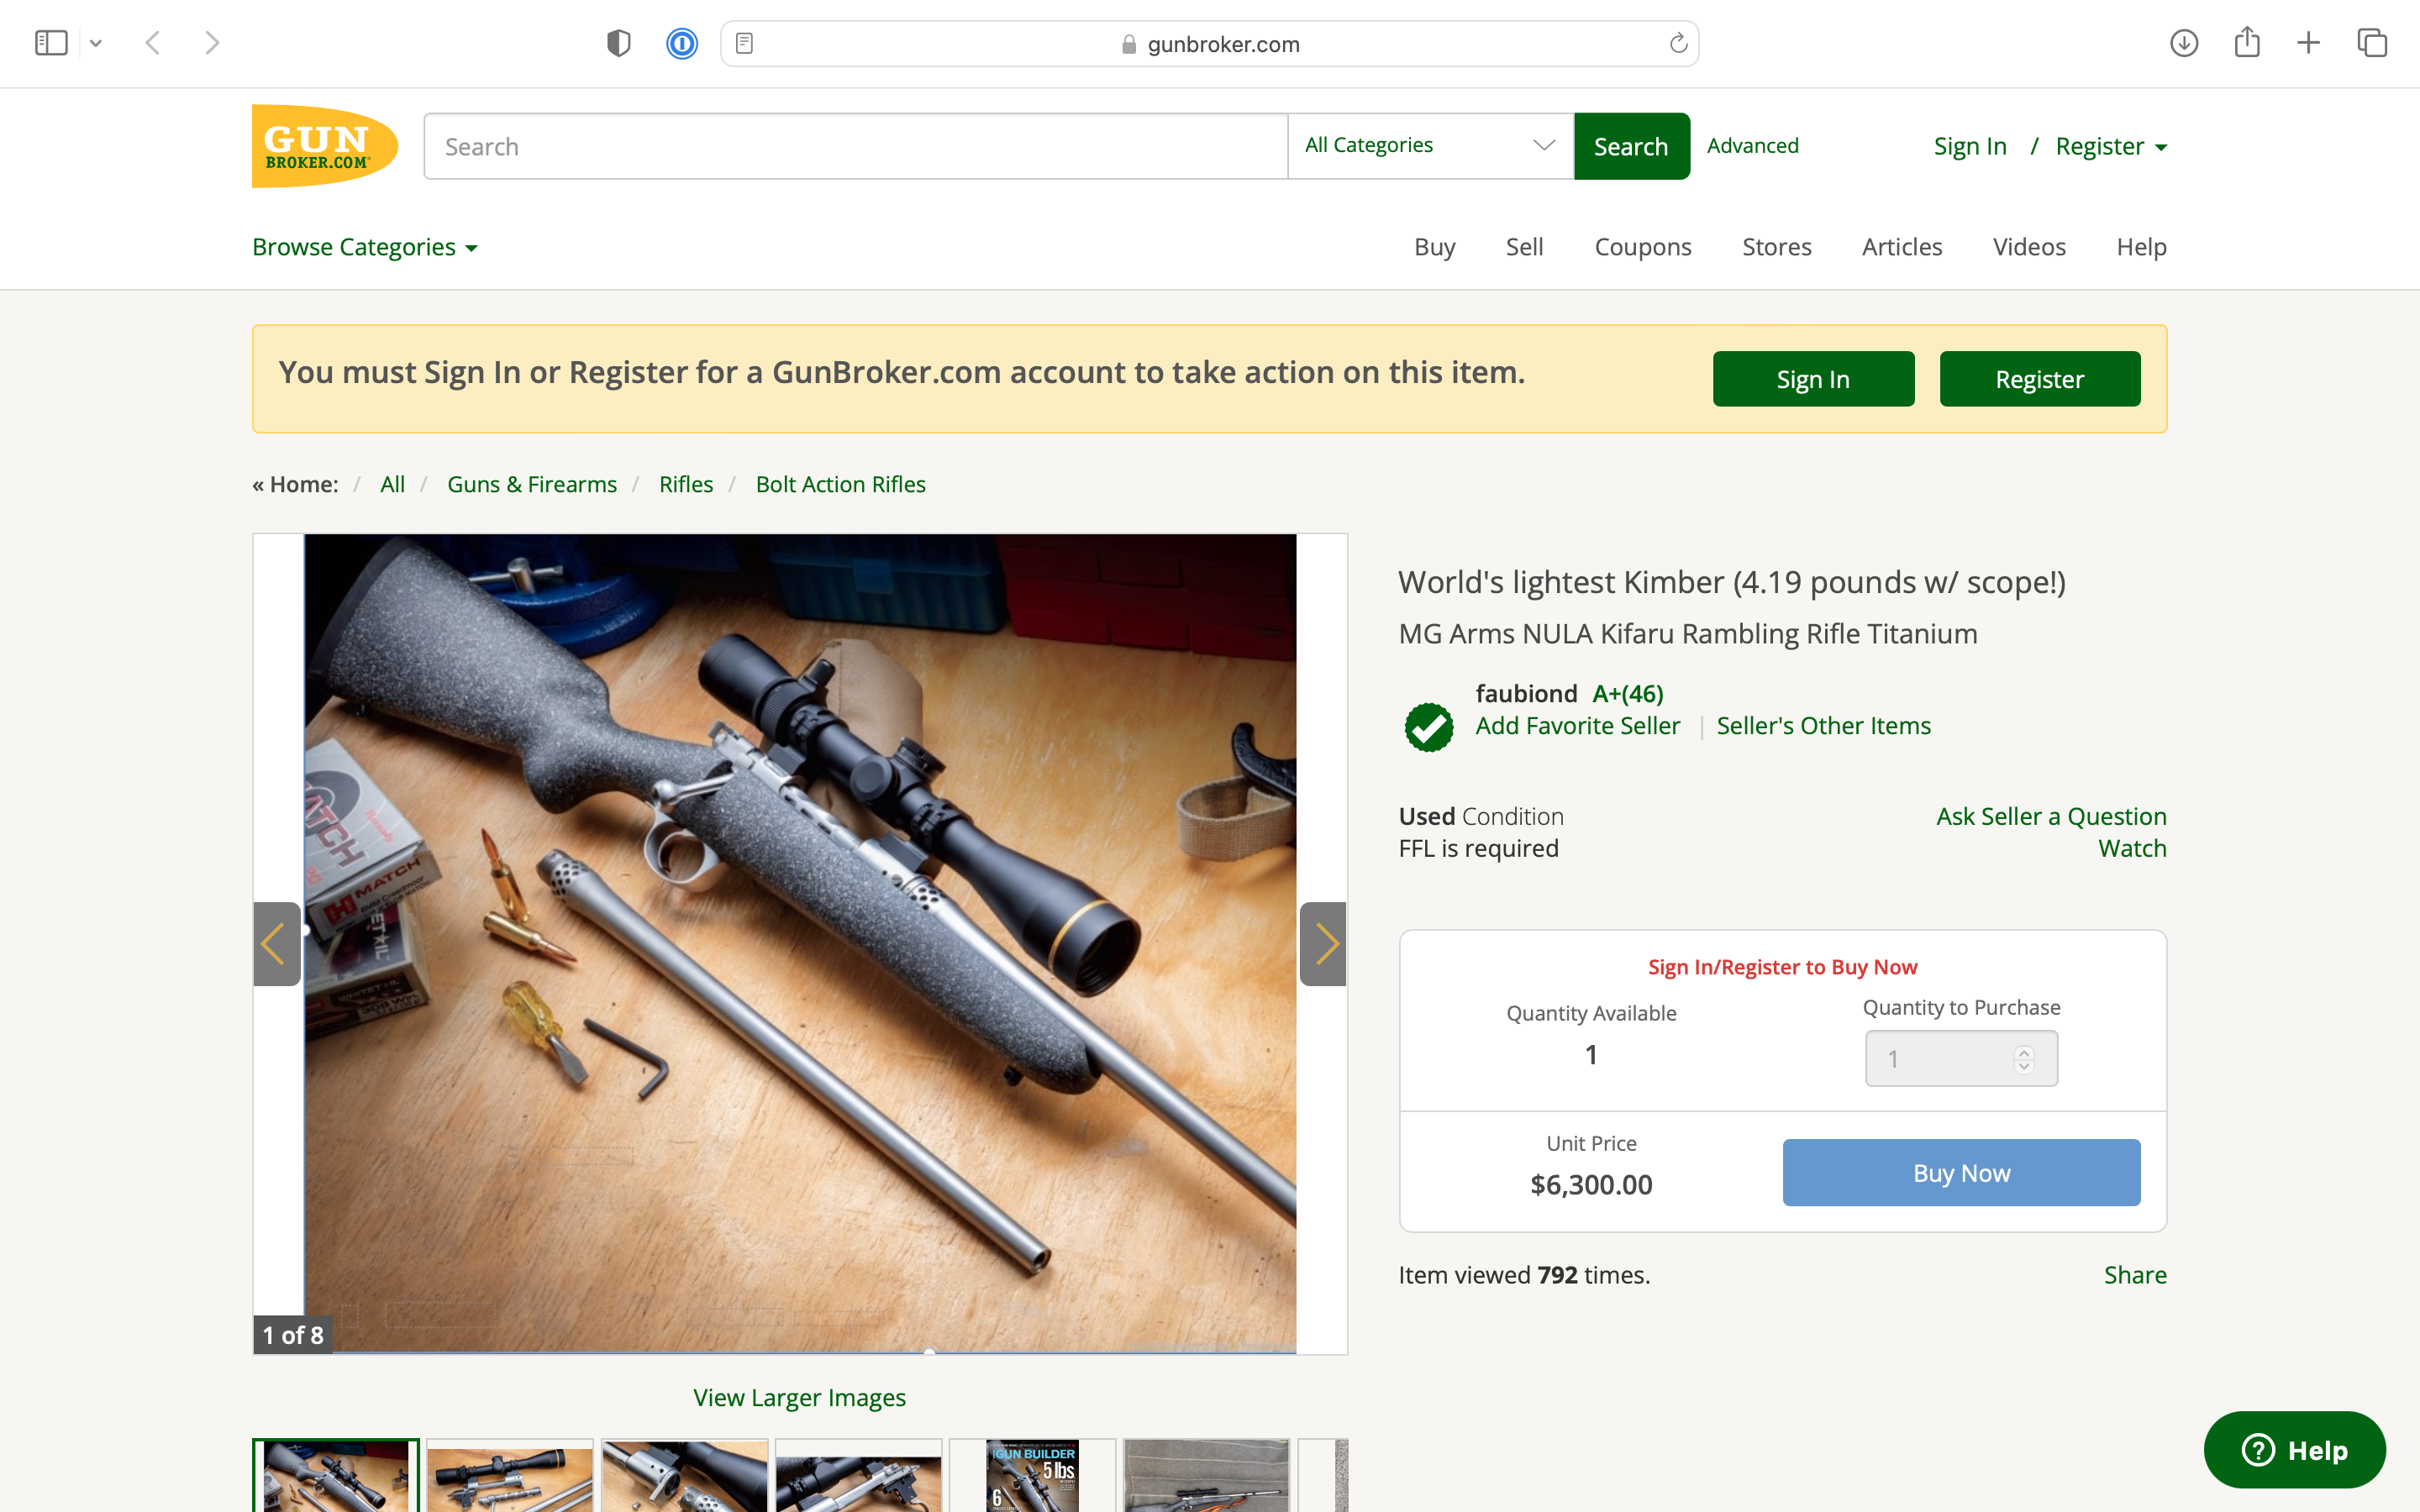Screen dimensions: 2420x1512
Task: Go to Rifles breadcrumb
Action: (x=686, y=484)
